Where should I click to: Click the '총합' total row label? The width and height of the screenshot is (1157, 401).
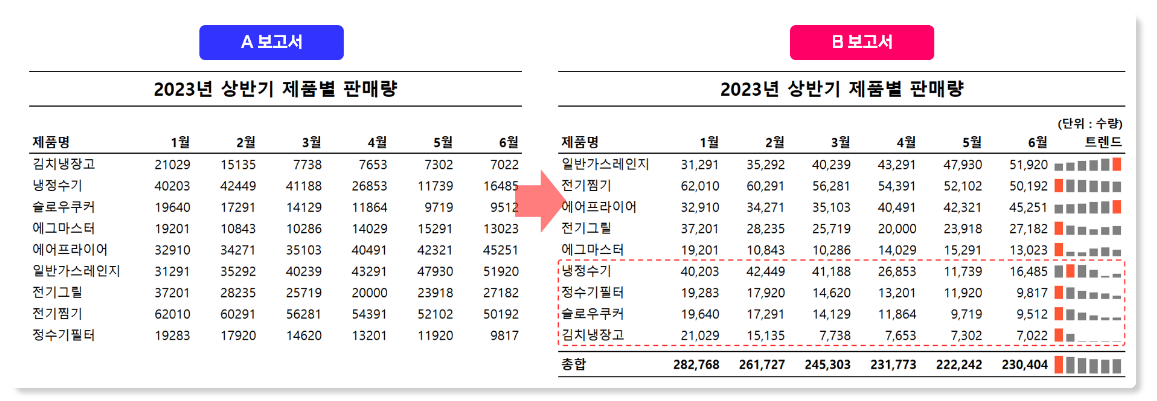tap(574, 364)
